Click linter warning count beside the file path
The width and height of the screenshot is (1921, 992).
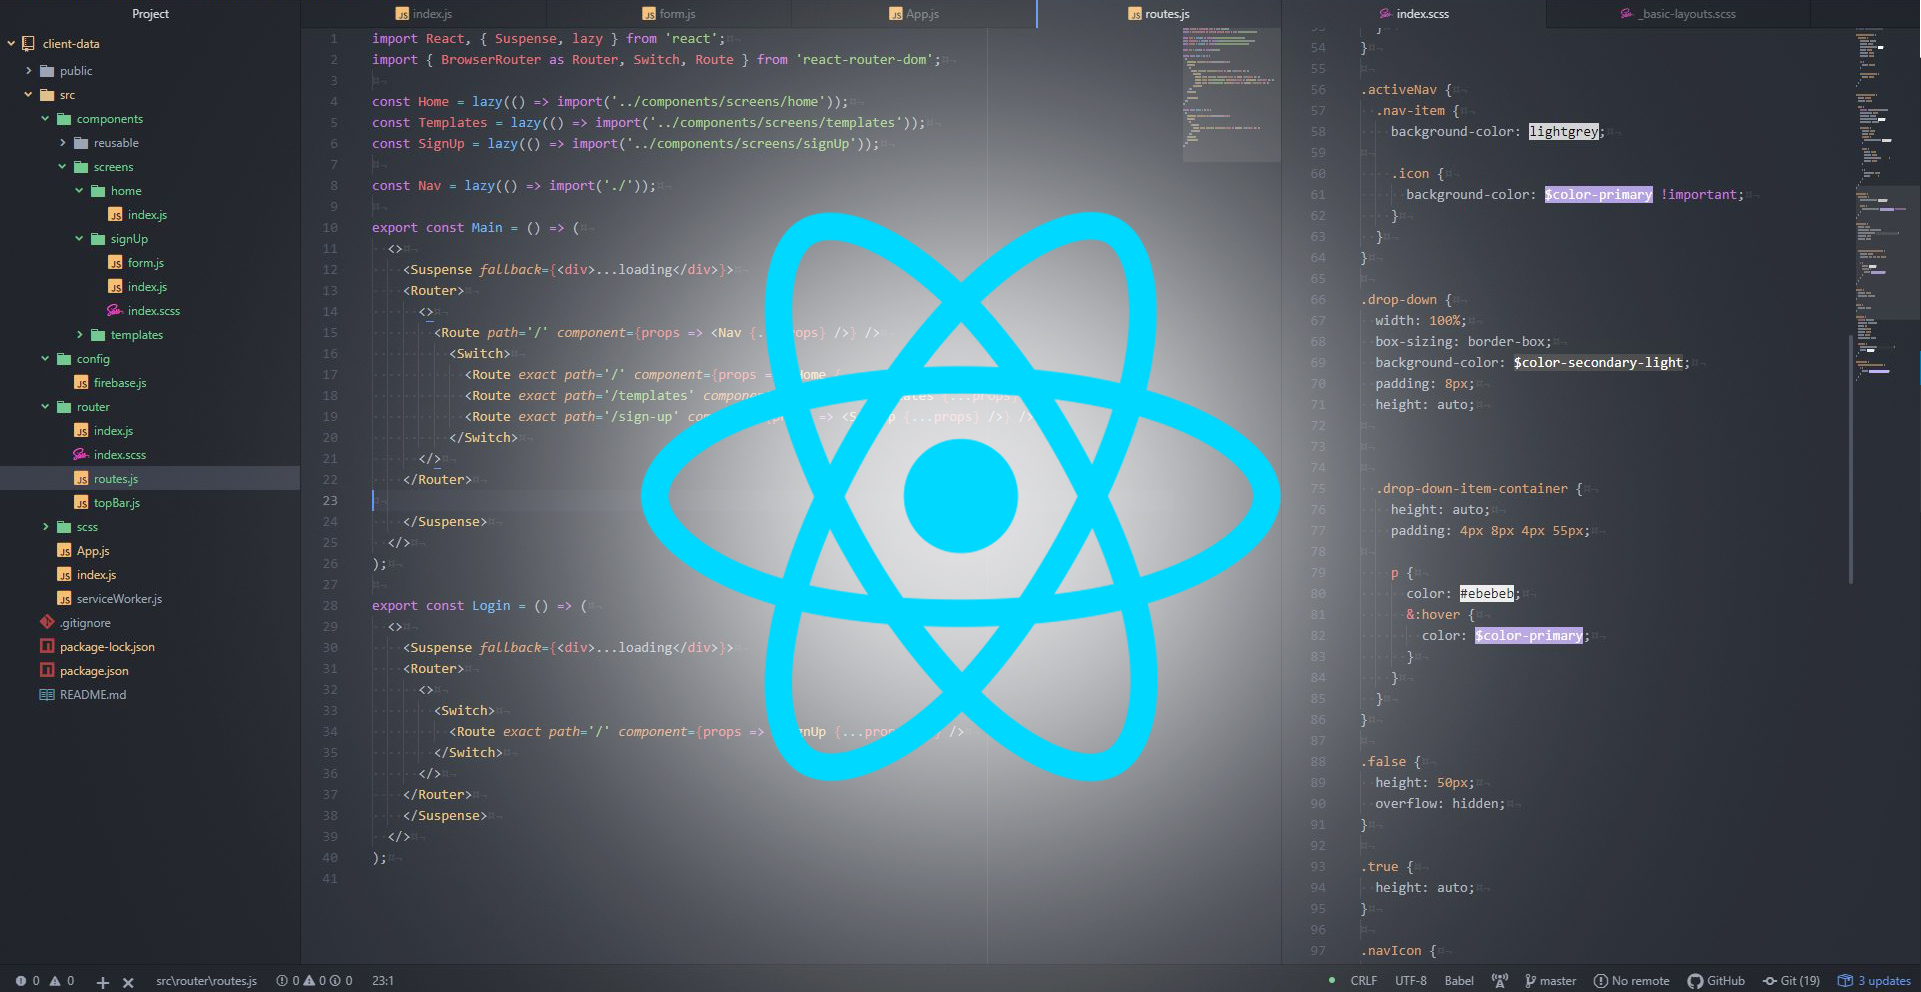[315, 981]
